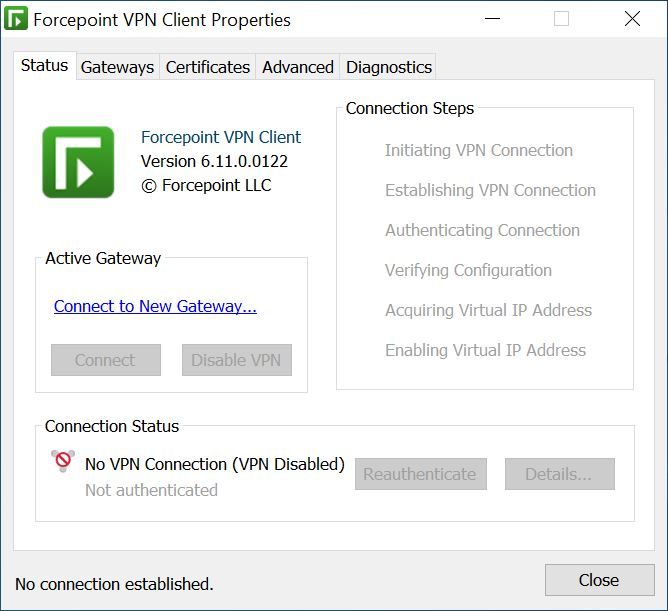Minimize the Forcepoint VPN window

tap(492, 19)
